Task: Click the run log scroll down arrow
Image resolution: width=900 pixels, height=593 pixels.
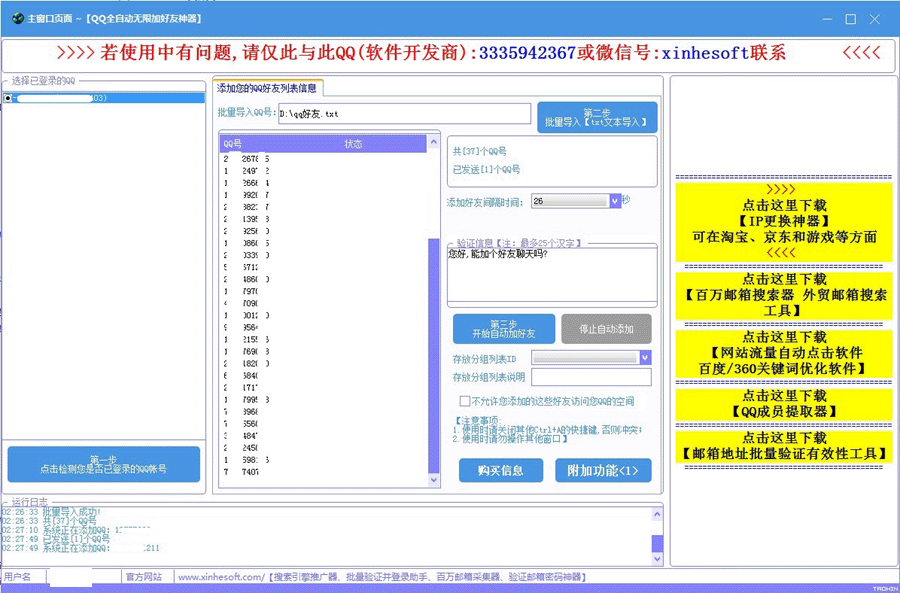Action: (x=657, y=558)
